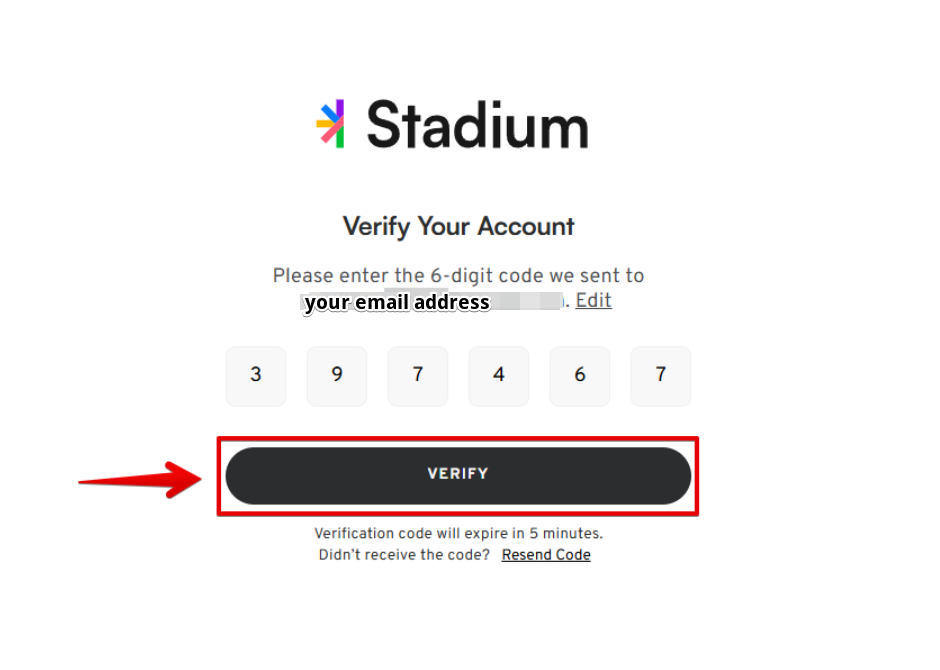This screenshot has width=940, height=670.
Task: Click the red arrow pointing at Verify
Action: pos(140,479)
